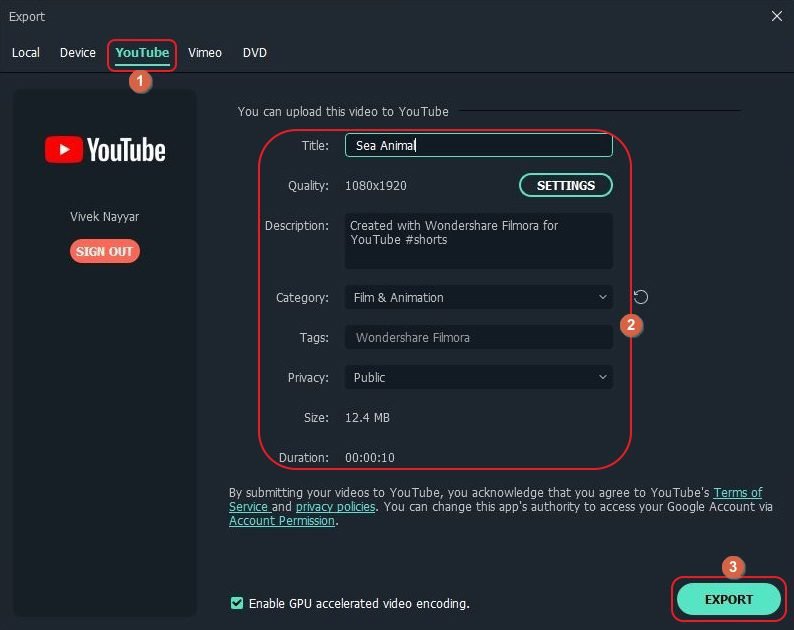Open the privacy policies link

point(335,506)
